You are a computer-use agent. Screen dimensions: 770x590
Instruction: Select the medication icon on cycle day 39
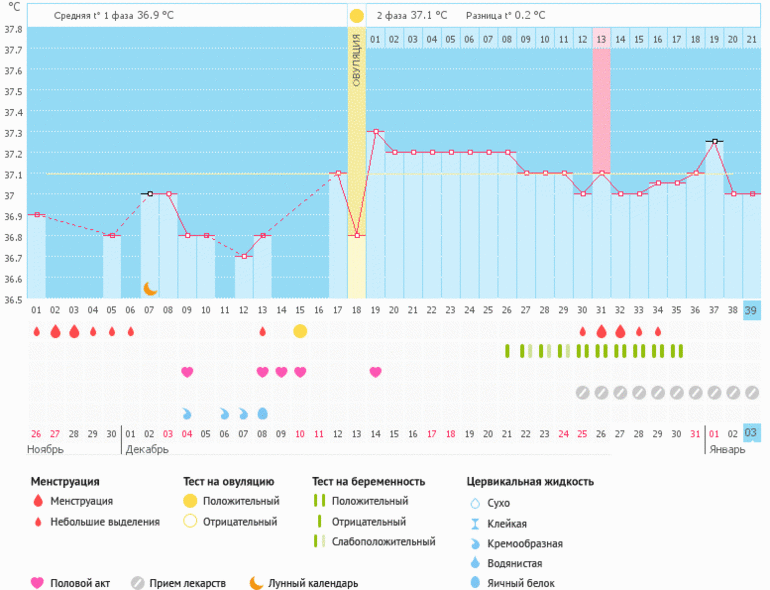(x=752, y=392)
